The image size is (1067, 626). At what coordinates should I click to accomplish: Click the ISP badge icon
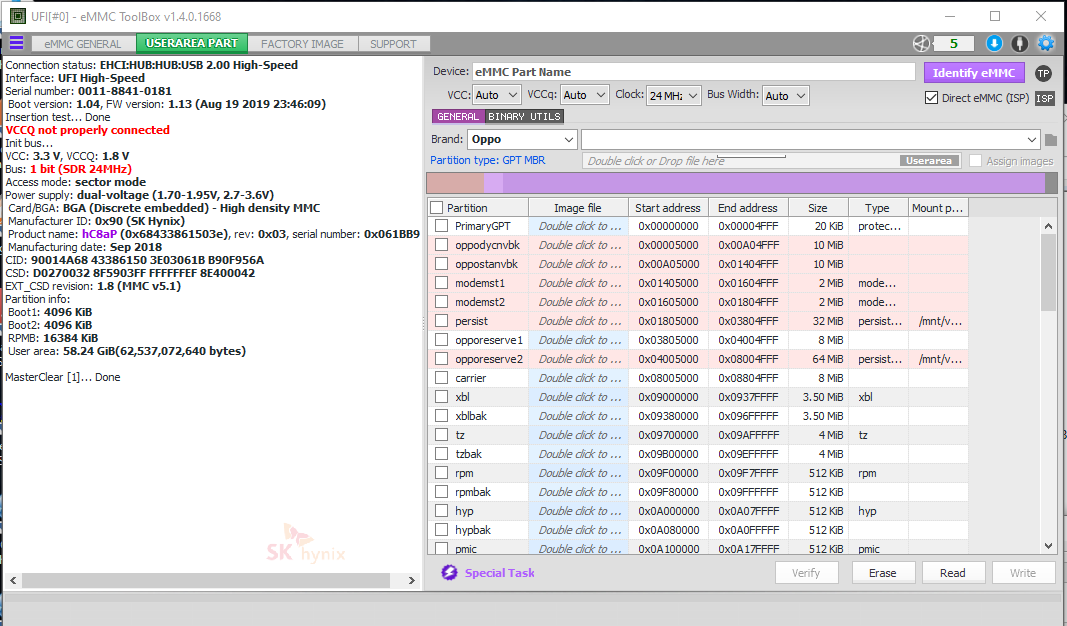coord(1045,98)
